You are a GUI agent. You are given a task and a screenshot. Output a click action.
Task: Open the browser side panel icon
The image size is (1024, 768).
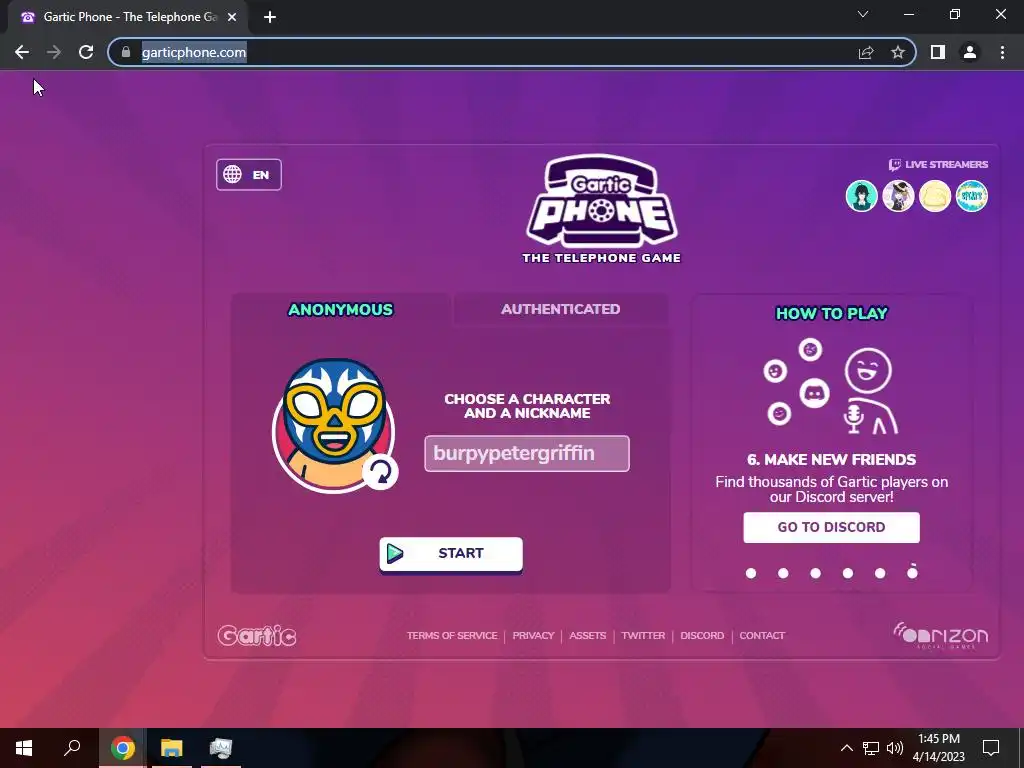[938, 52]
